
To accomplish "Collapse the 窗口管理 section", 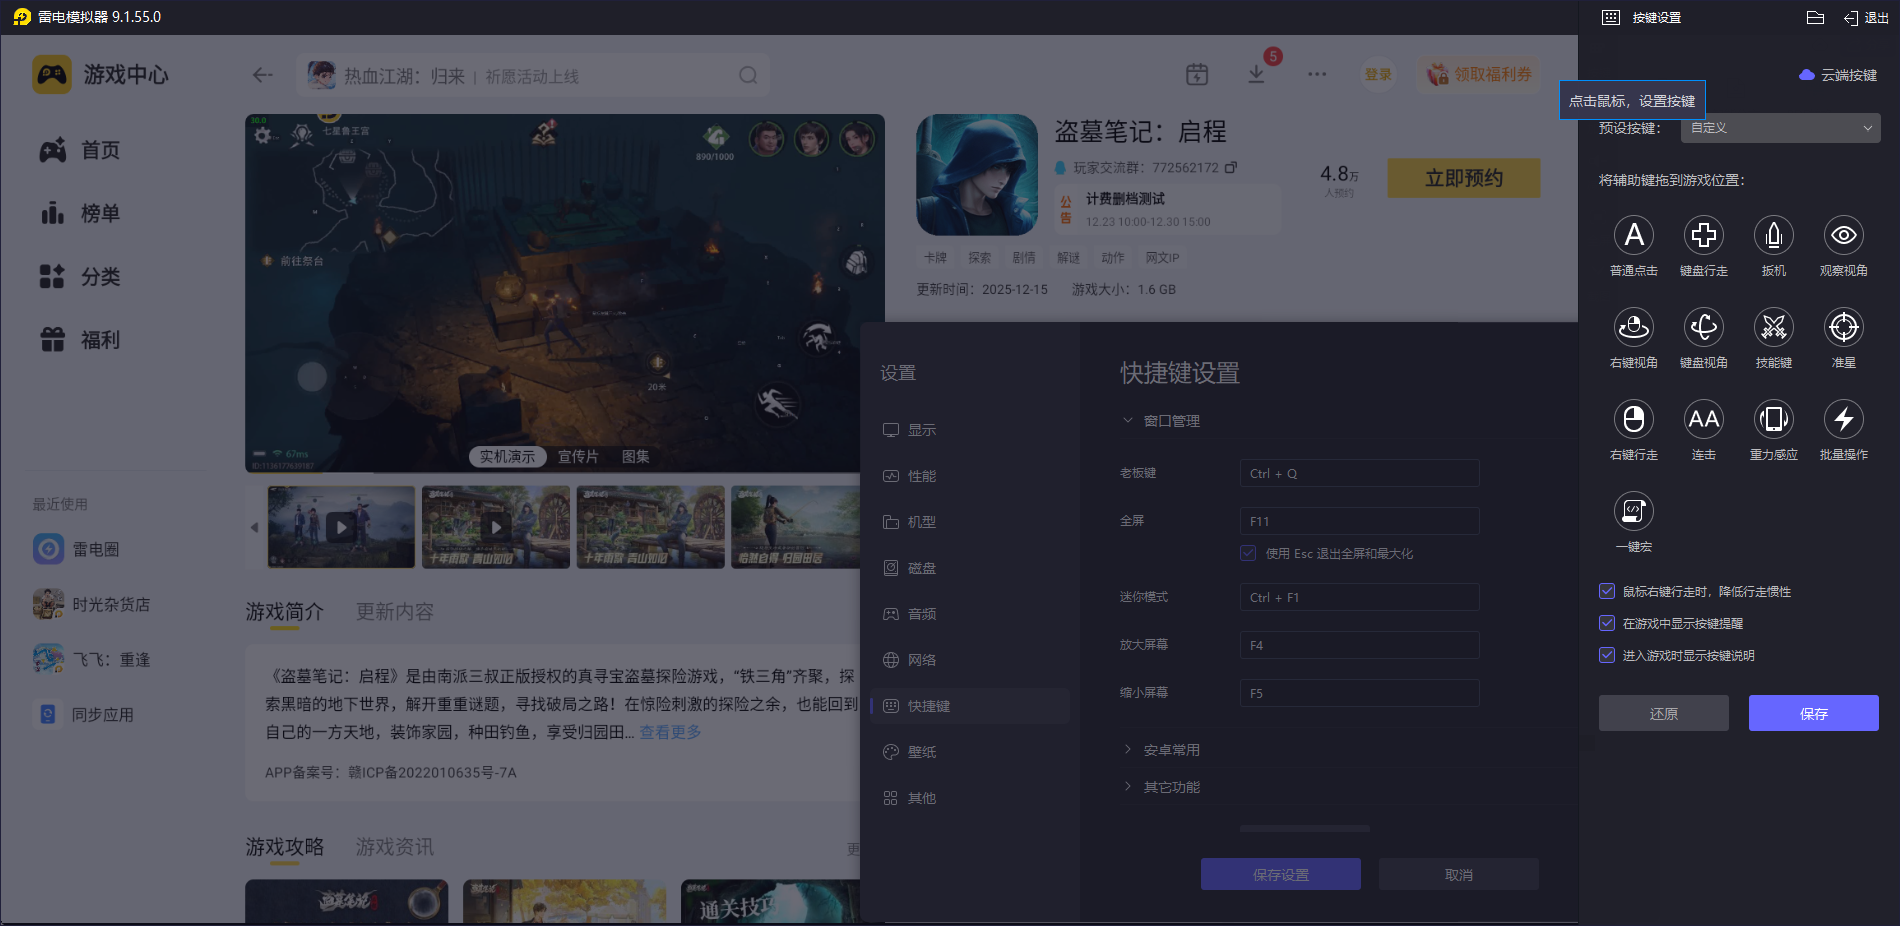I will pyautogui.click(x=1161, y=421).
